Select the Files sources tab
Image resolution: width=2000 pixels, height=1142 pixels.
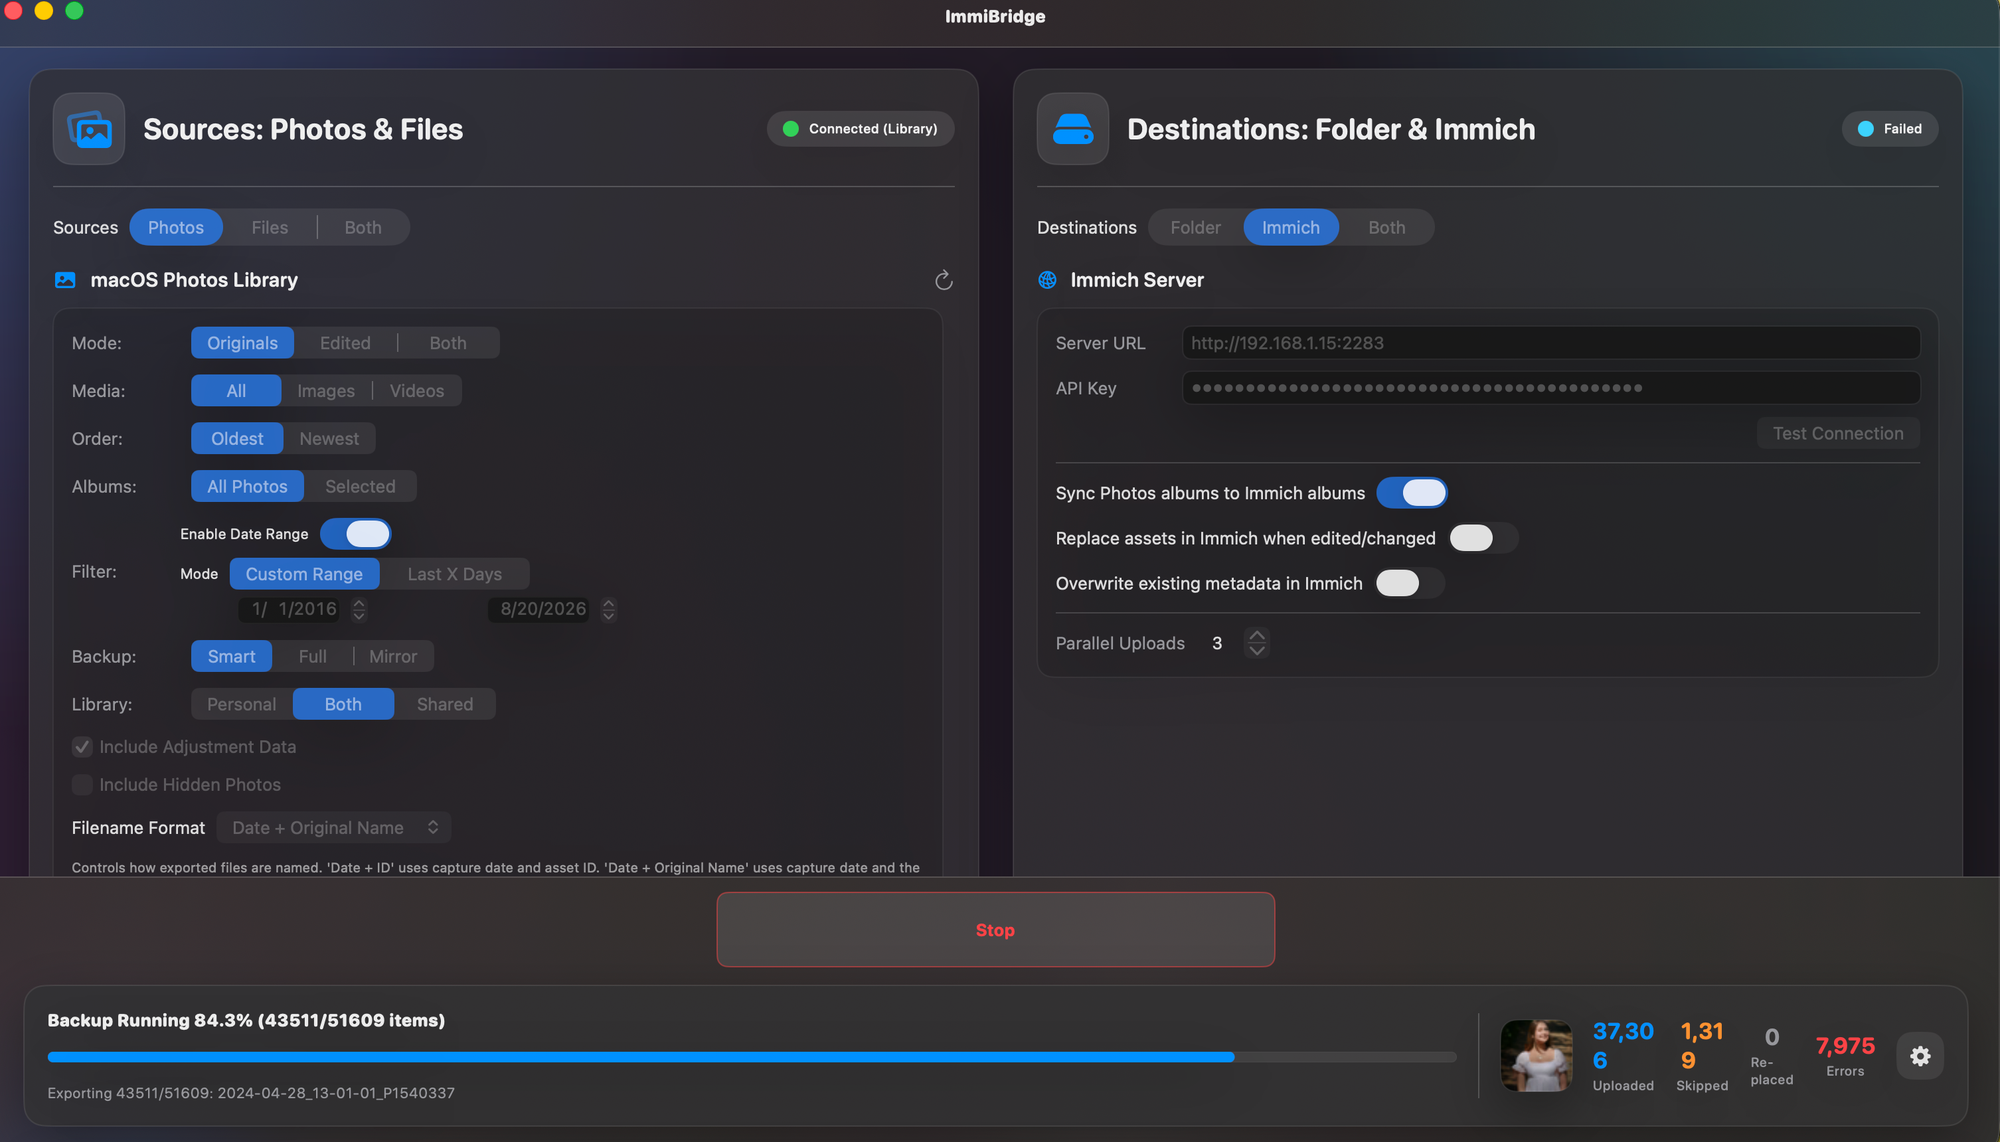pyautogui.click(x=270, y=228)
